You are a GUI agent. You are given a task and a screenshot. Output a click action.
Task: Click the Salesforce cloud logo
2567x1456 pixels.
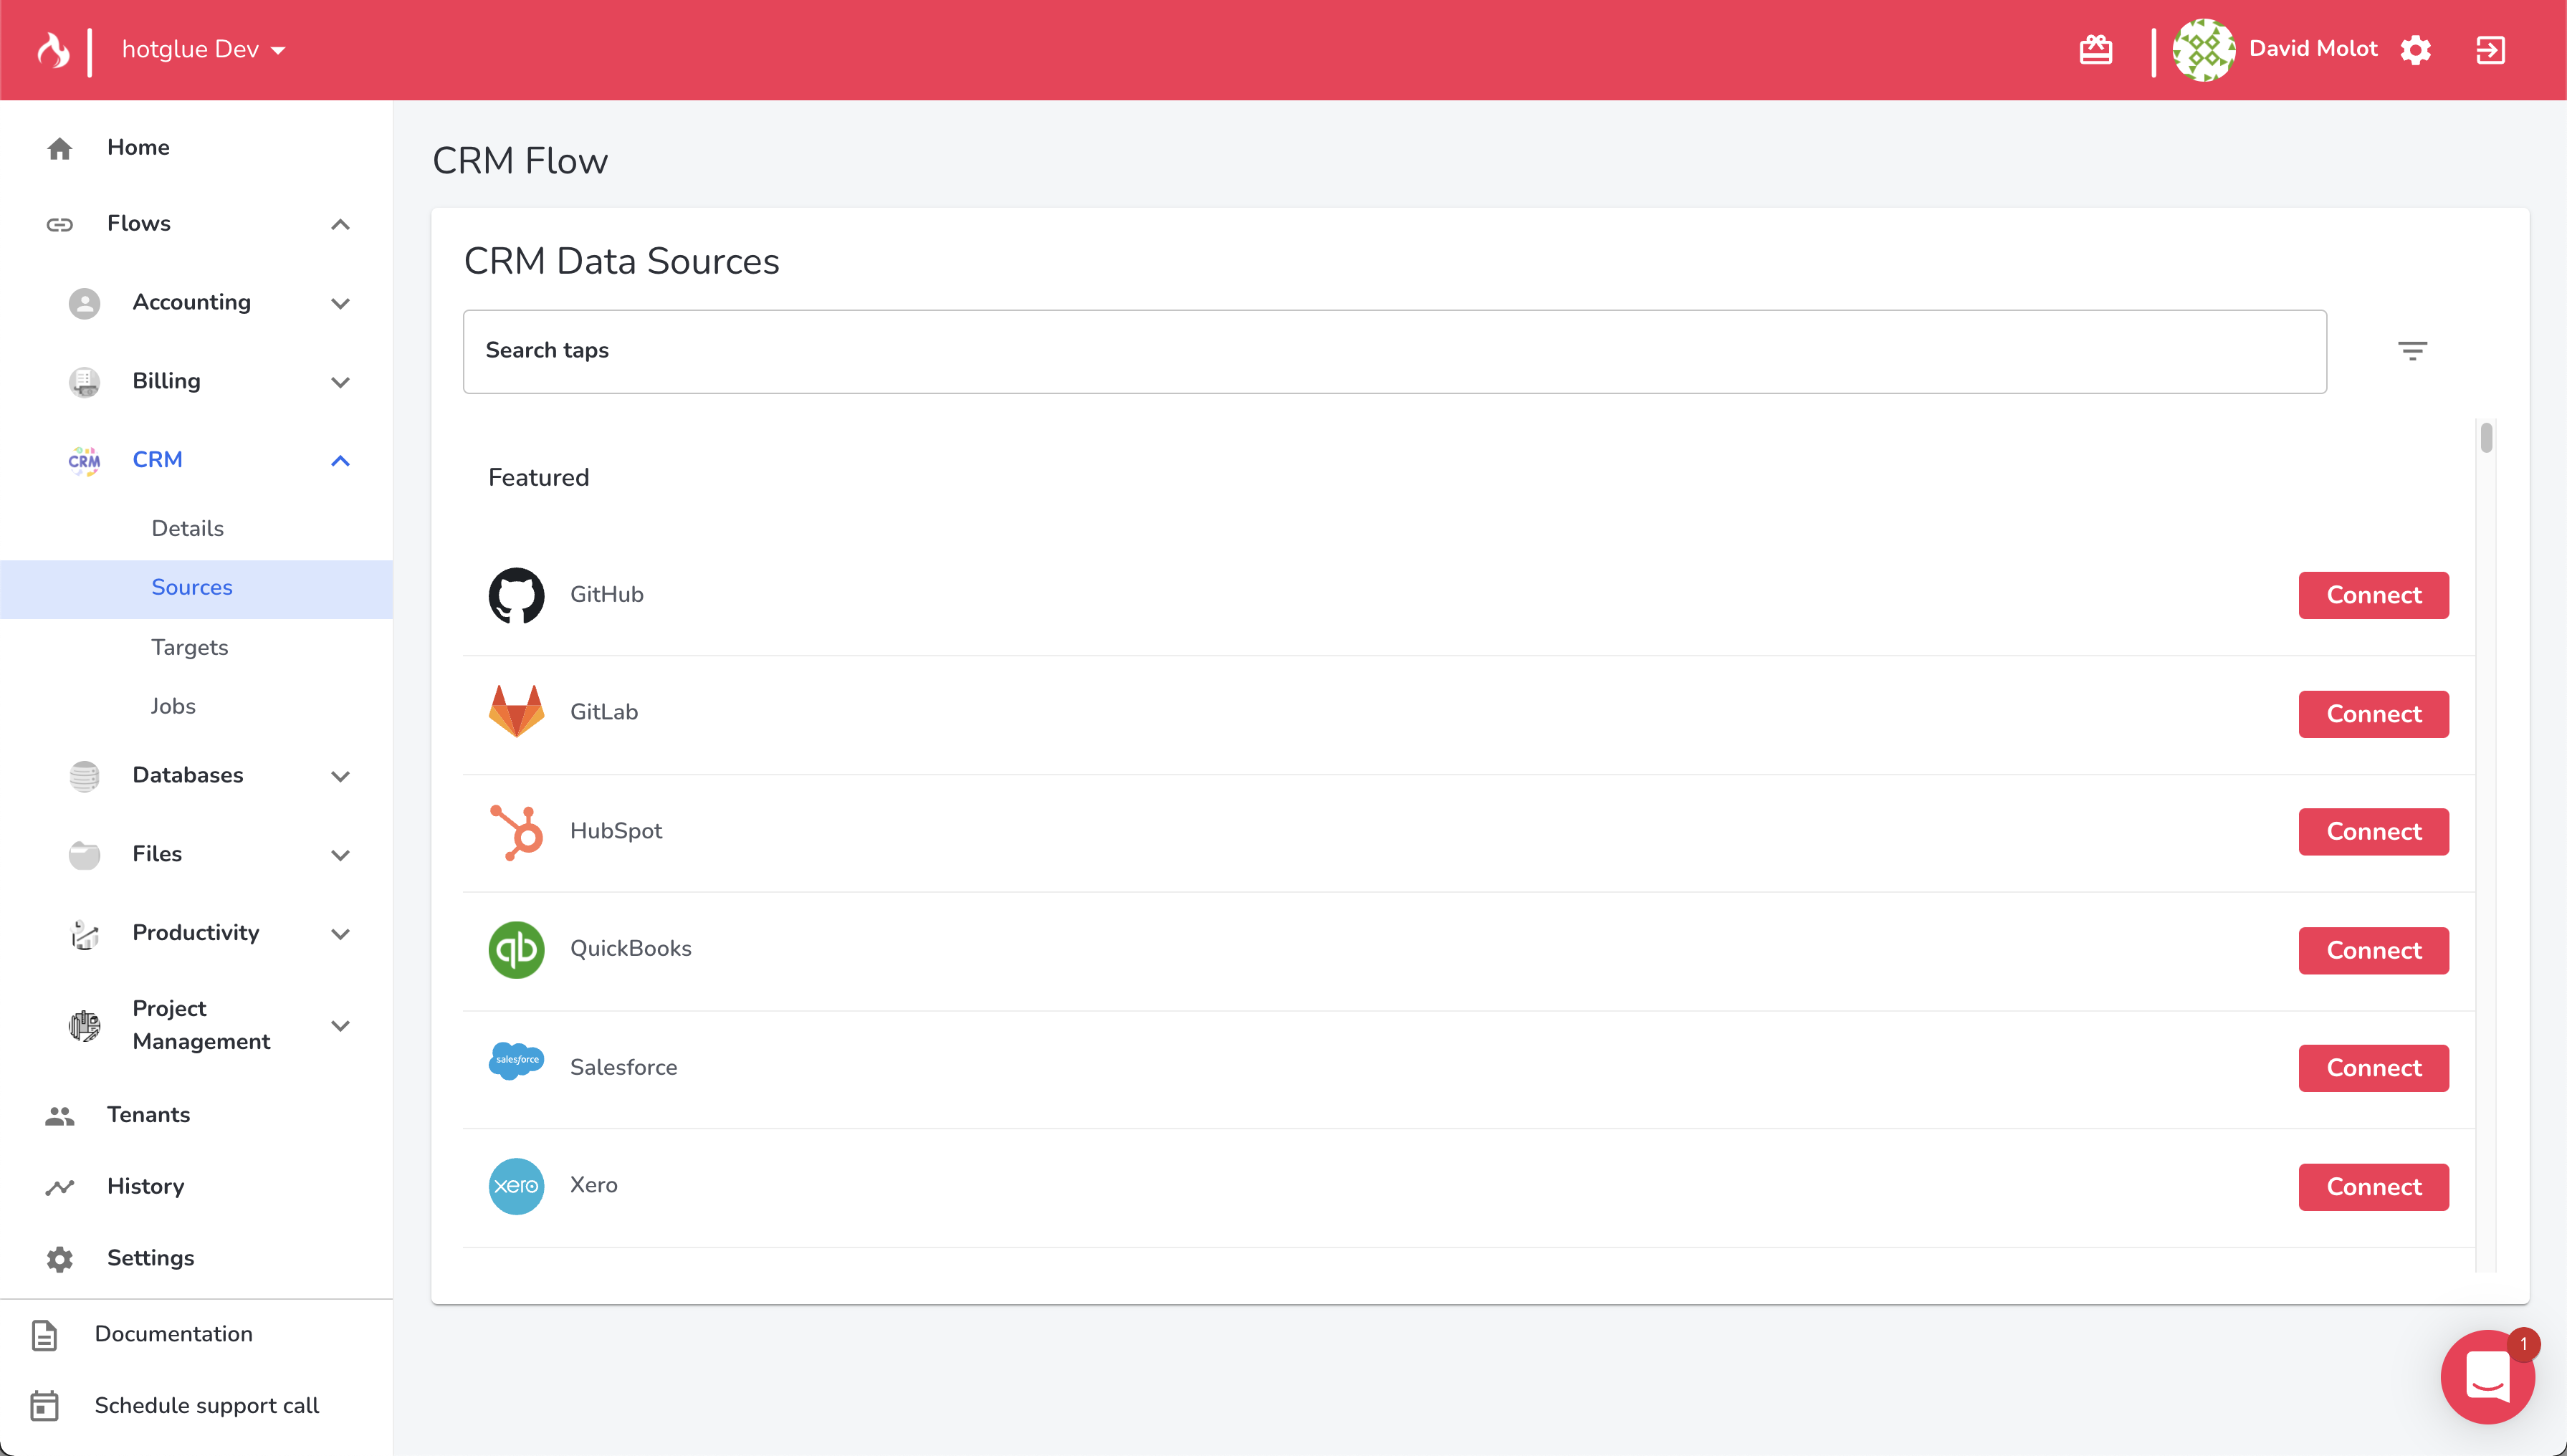click(516, 1061)
